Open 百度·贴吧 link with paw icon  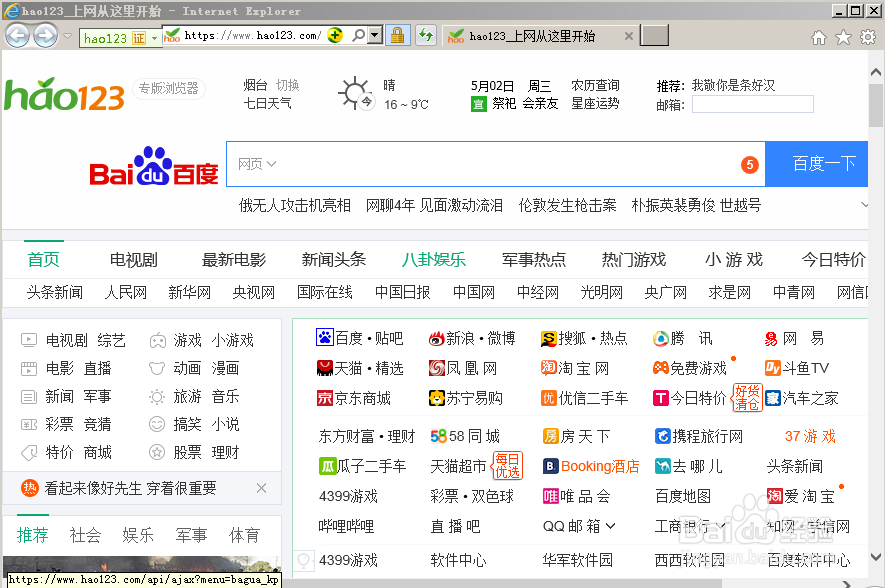tap(359, 338)
